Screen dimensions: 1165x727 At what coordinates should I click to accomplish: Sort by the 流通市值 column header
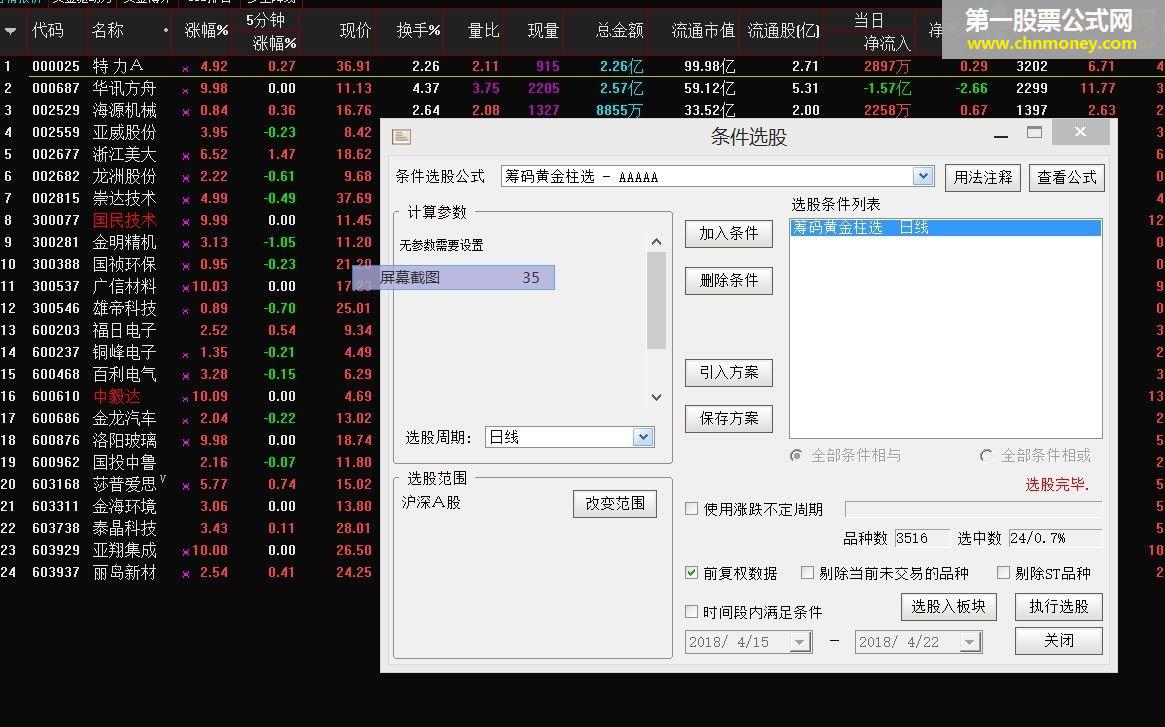[x=703, y=30]
